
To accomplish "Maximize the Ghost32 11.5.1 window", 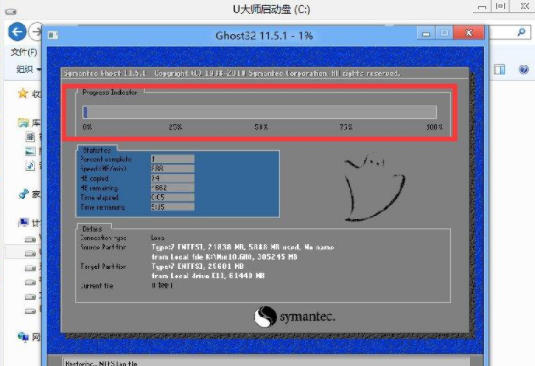I will [x=444, y=33].
